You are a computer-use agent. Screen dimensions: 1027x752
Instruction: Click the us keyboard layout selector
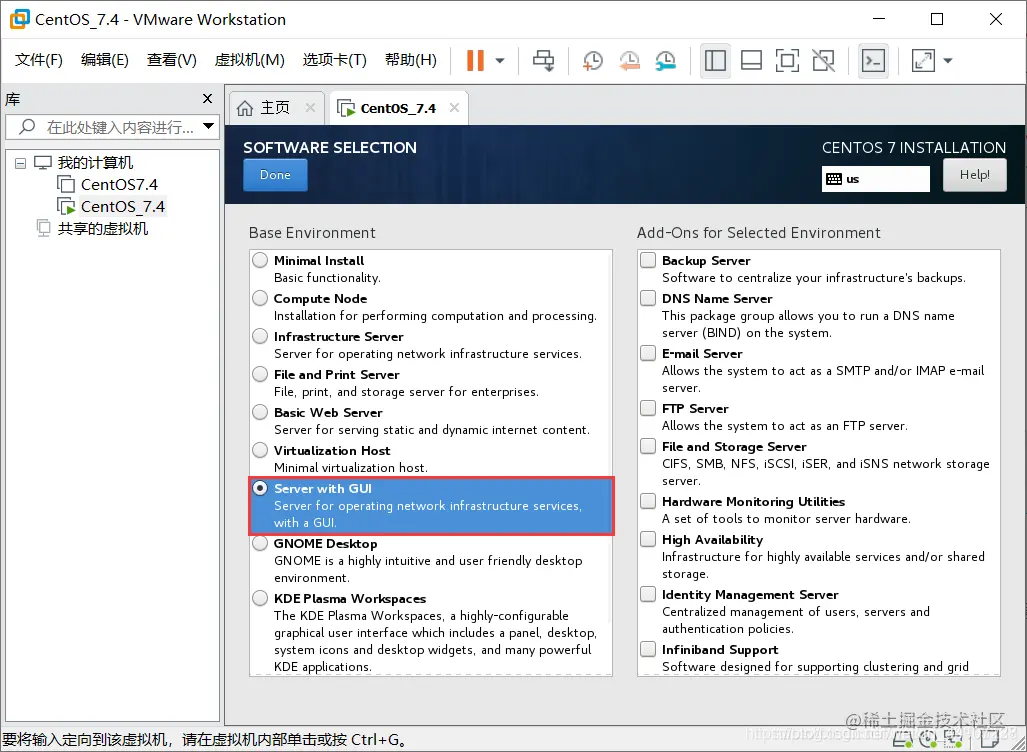876,179
